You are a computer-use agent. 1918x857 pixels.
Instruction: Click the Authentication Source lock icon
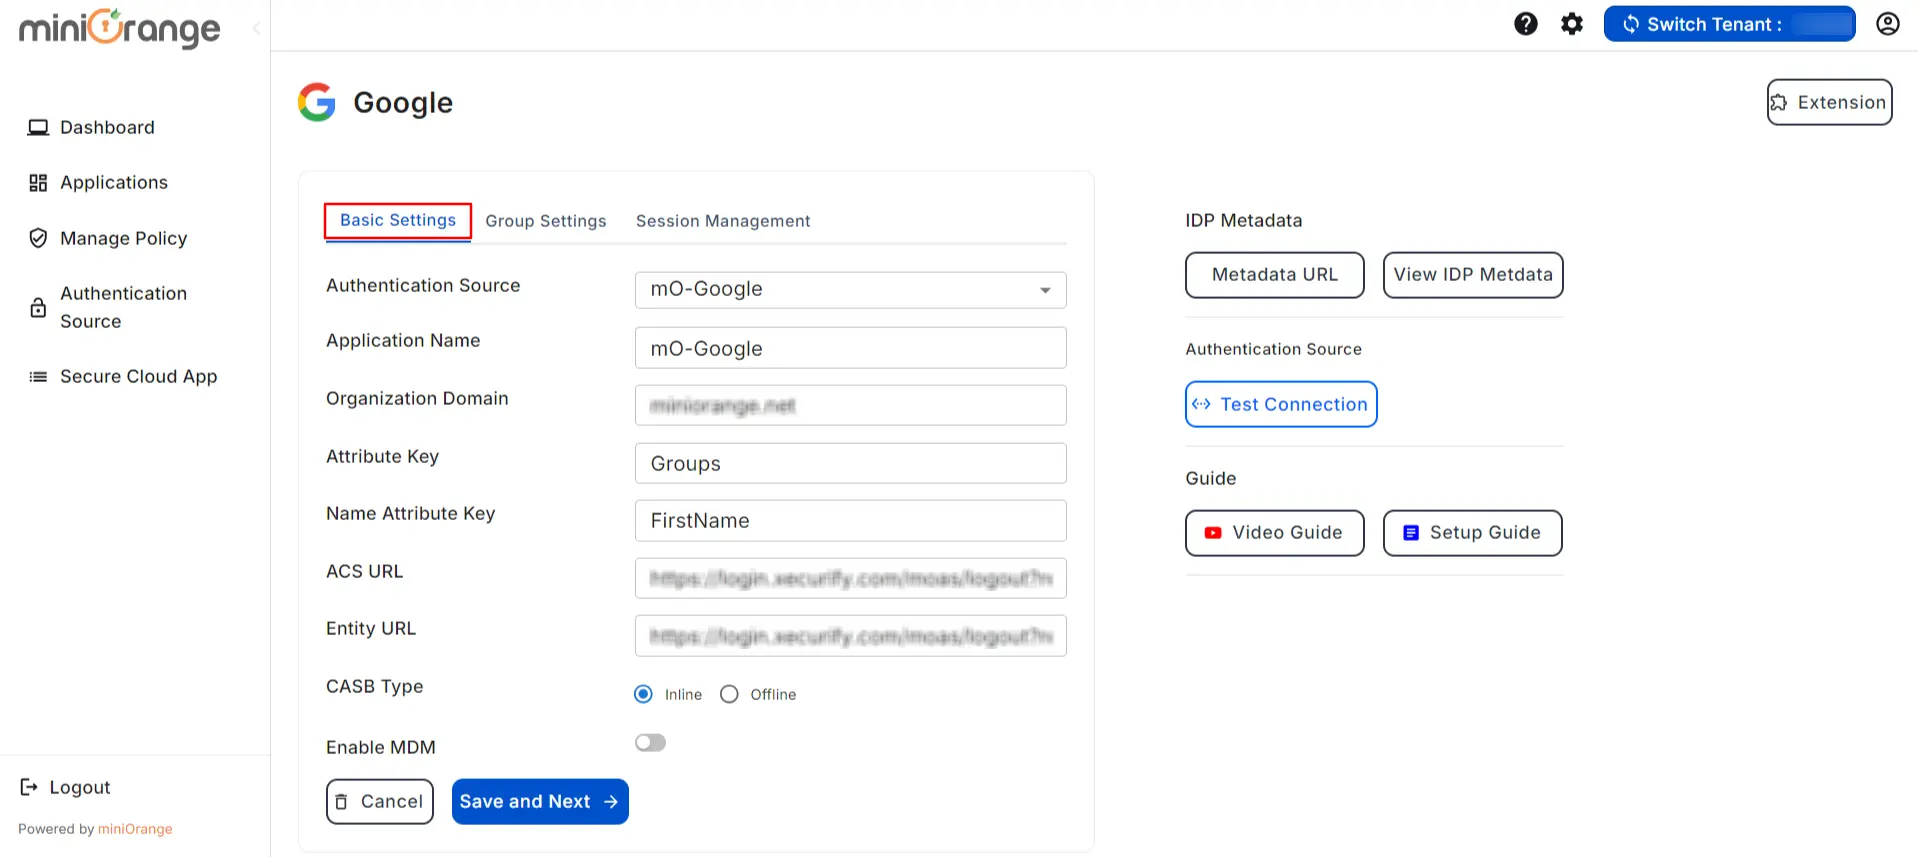(x=38, y=307)
